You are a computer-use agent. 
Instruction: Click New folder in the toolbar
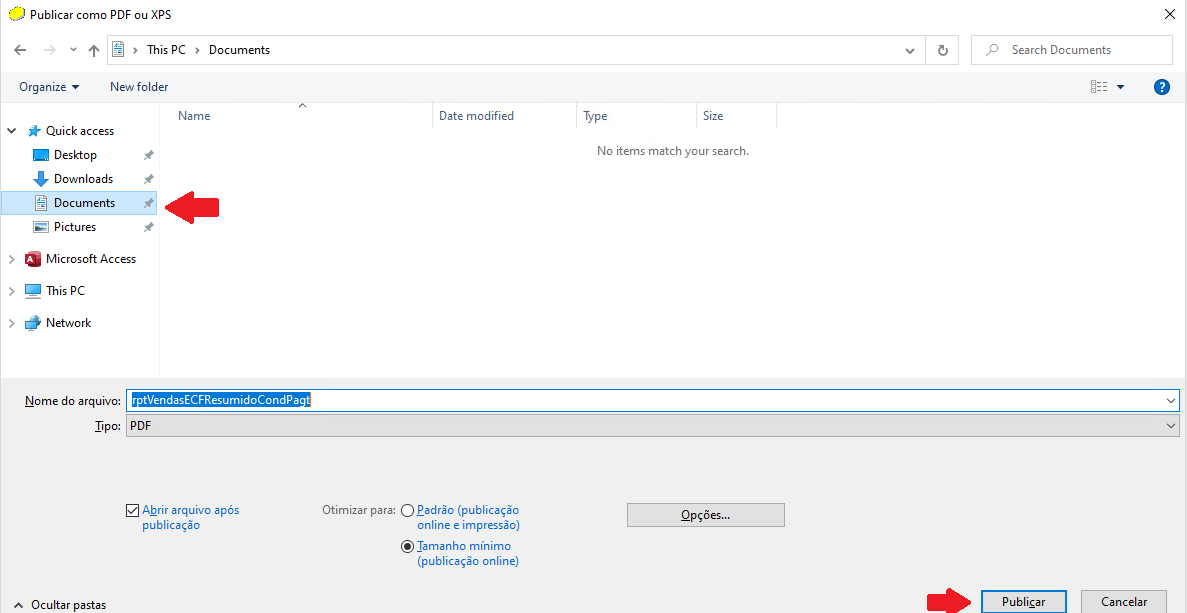[x=139, y=87]
